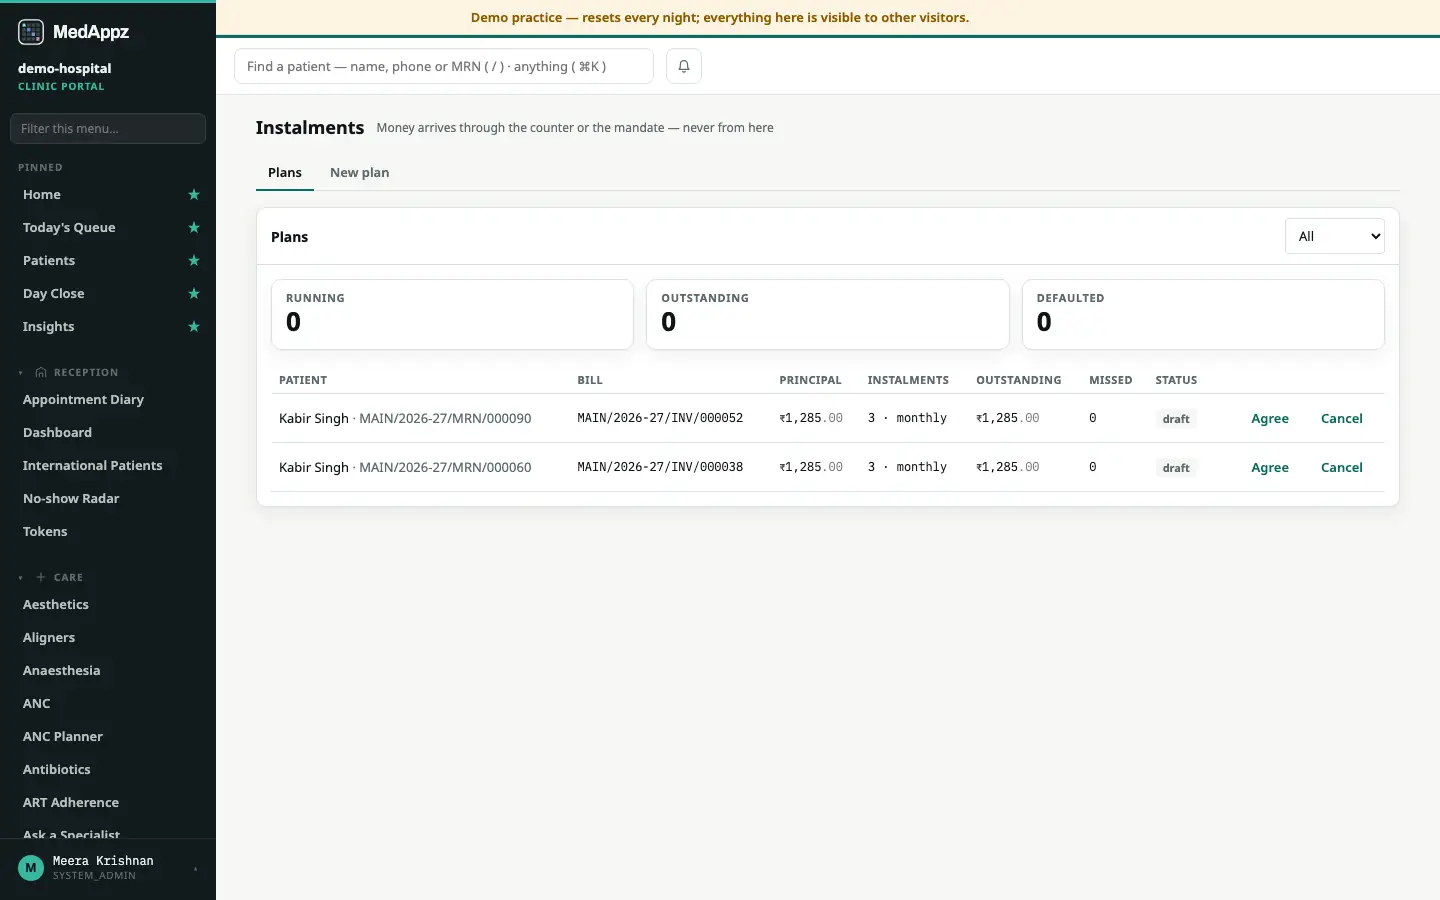The height and width of the screenshot is (900, 1440).
Task: Click the Care section plus icon
Action: (x=41, y=577)
